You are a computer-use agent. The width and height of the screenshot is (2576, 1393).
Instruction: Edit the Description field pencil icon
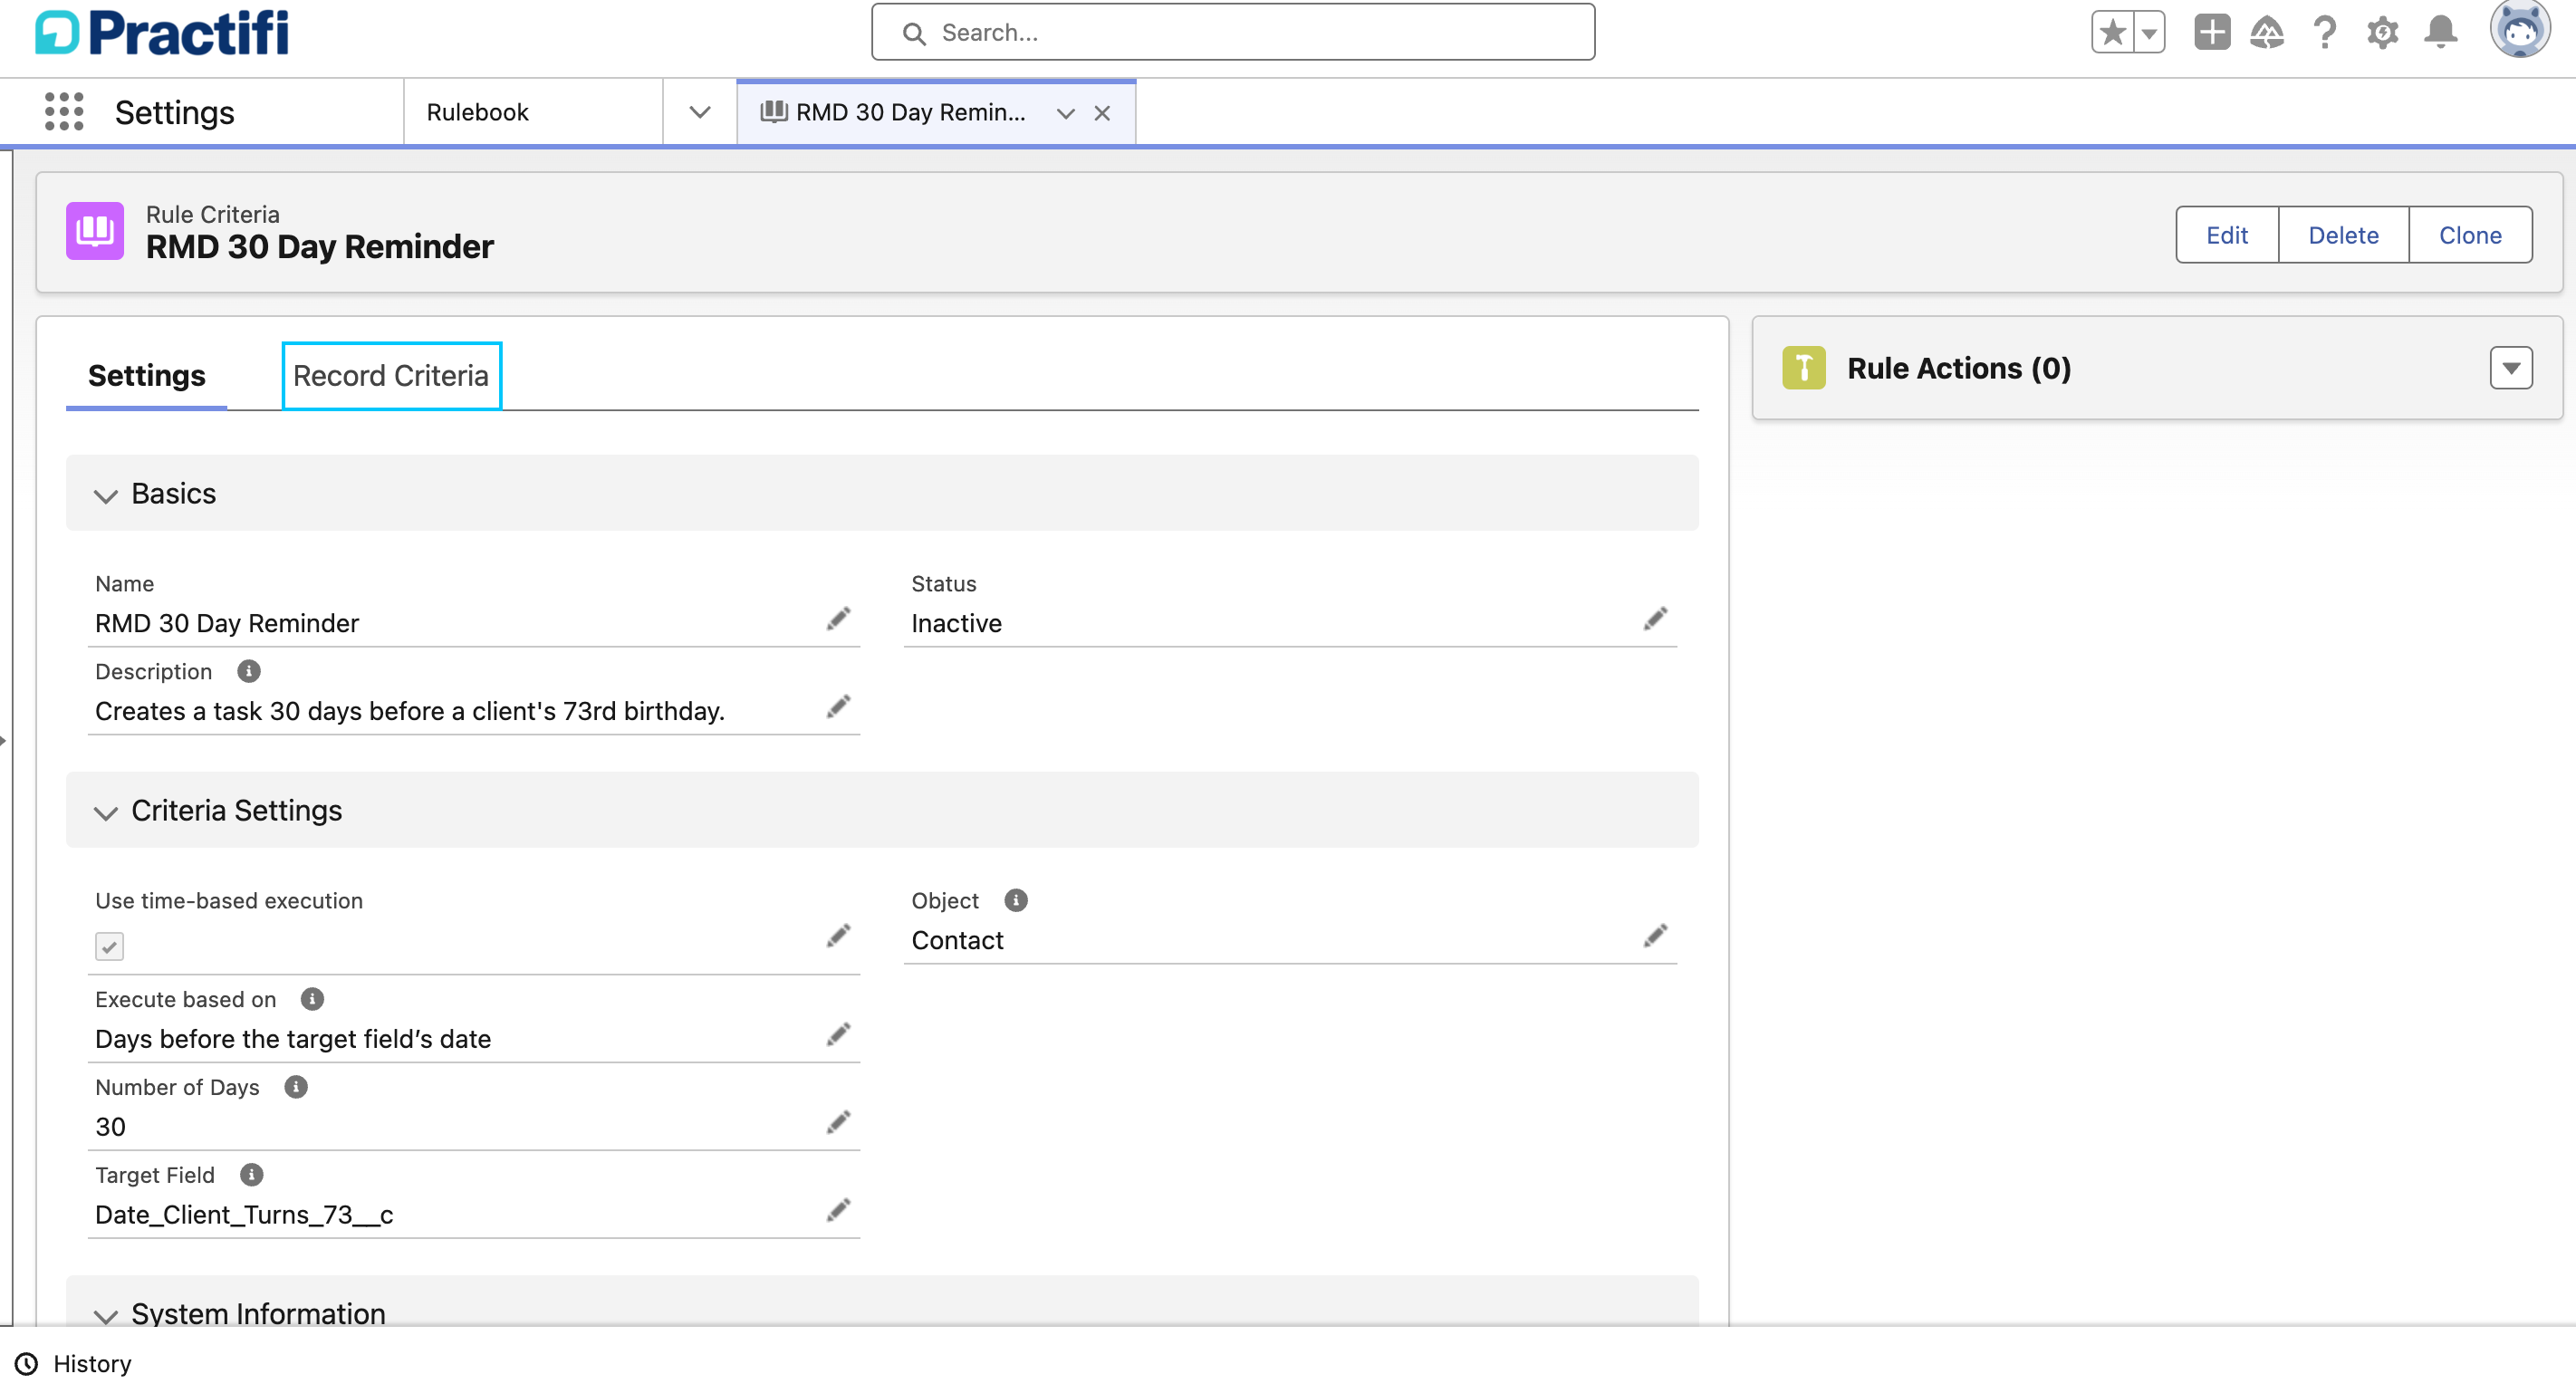(838, 708)
